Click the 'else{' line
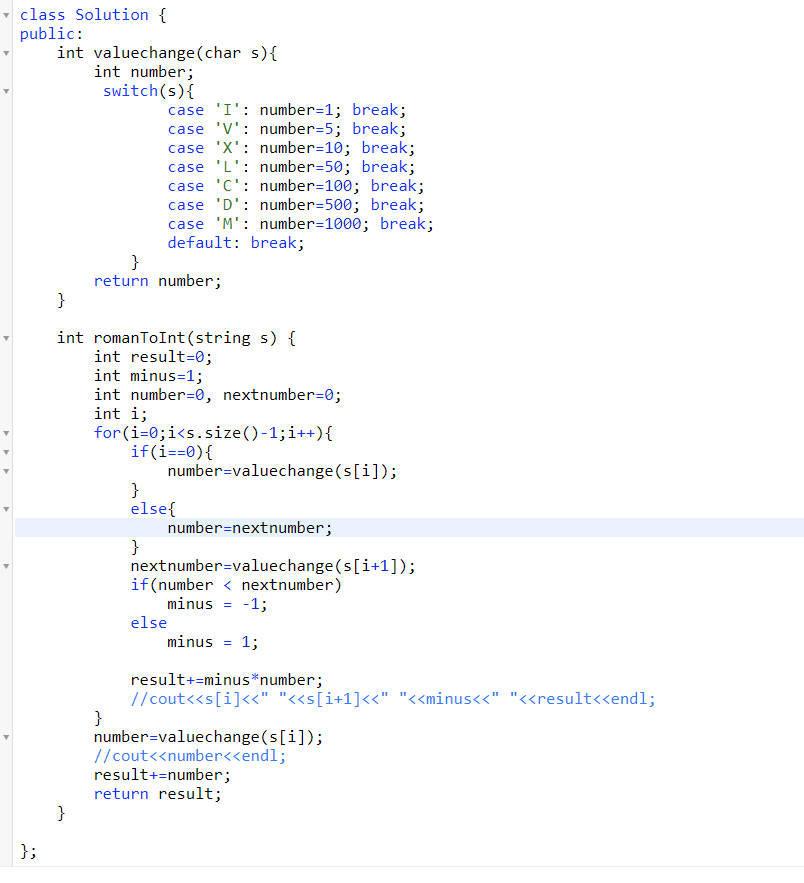The image size is (804, 883). [153, 509]
